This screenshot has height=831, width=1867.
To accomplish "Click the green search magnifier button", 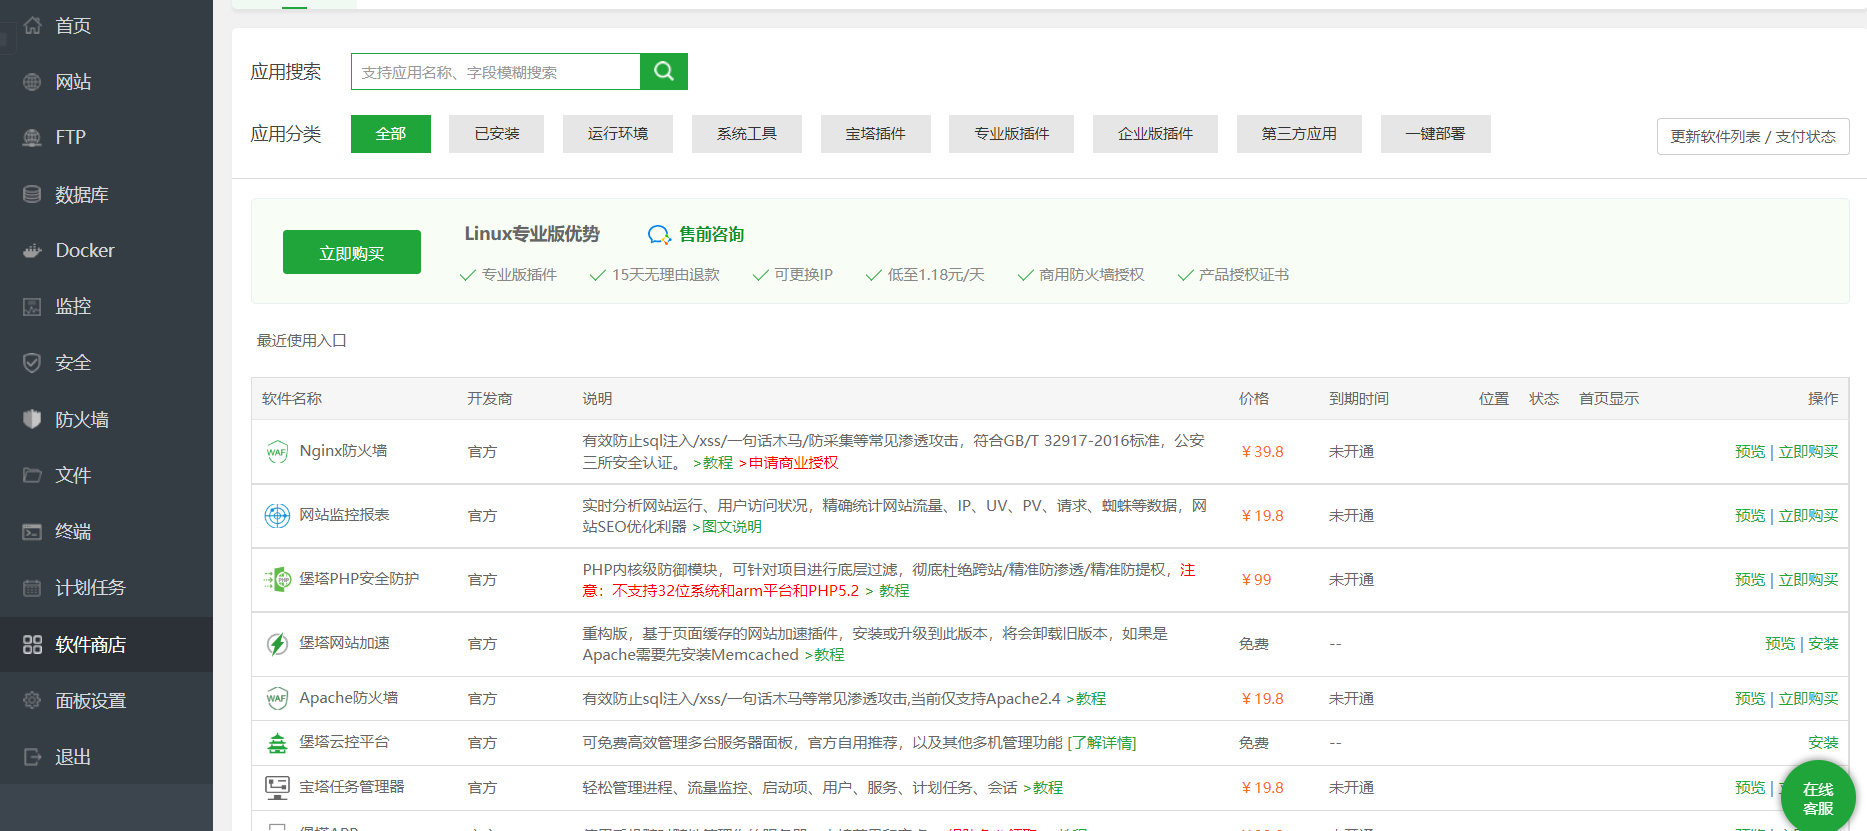I will pos(664,71).
